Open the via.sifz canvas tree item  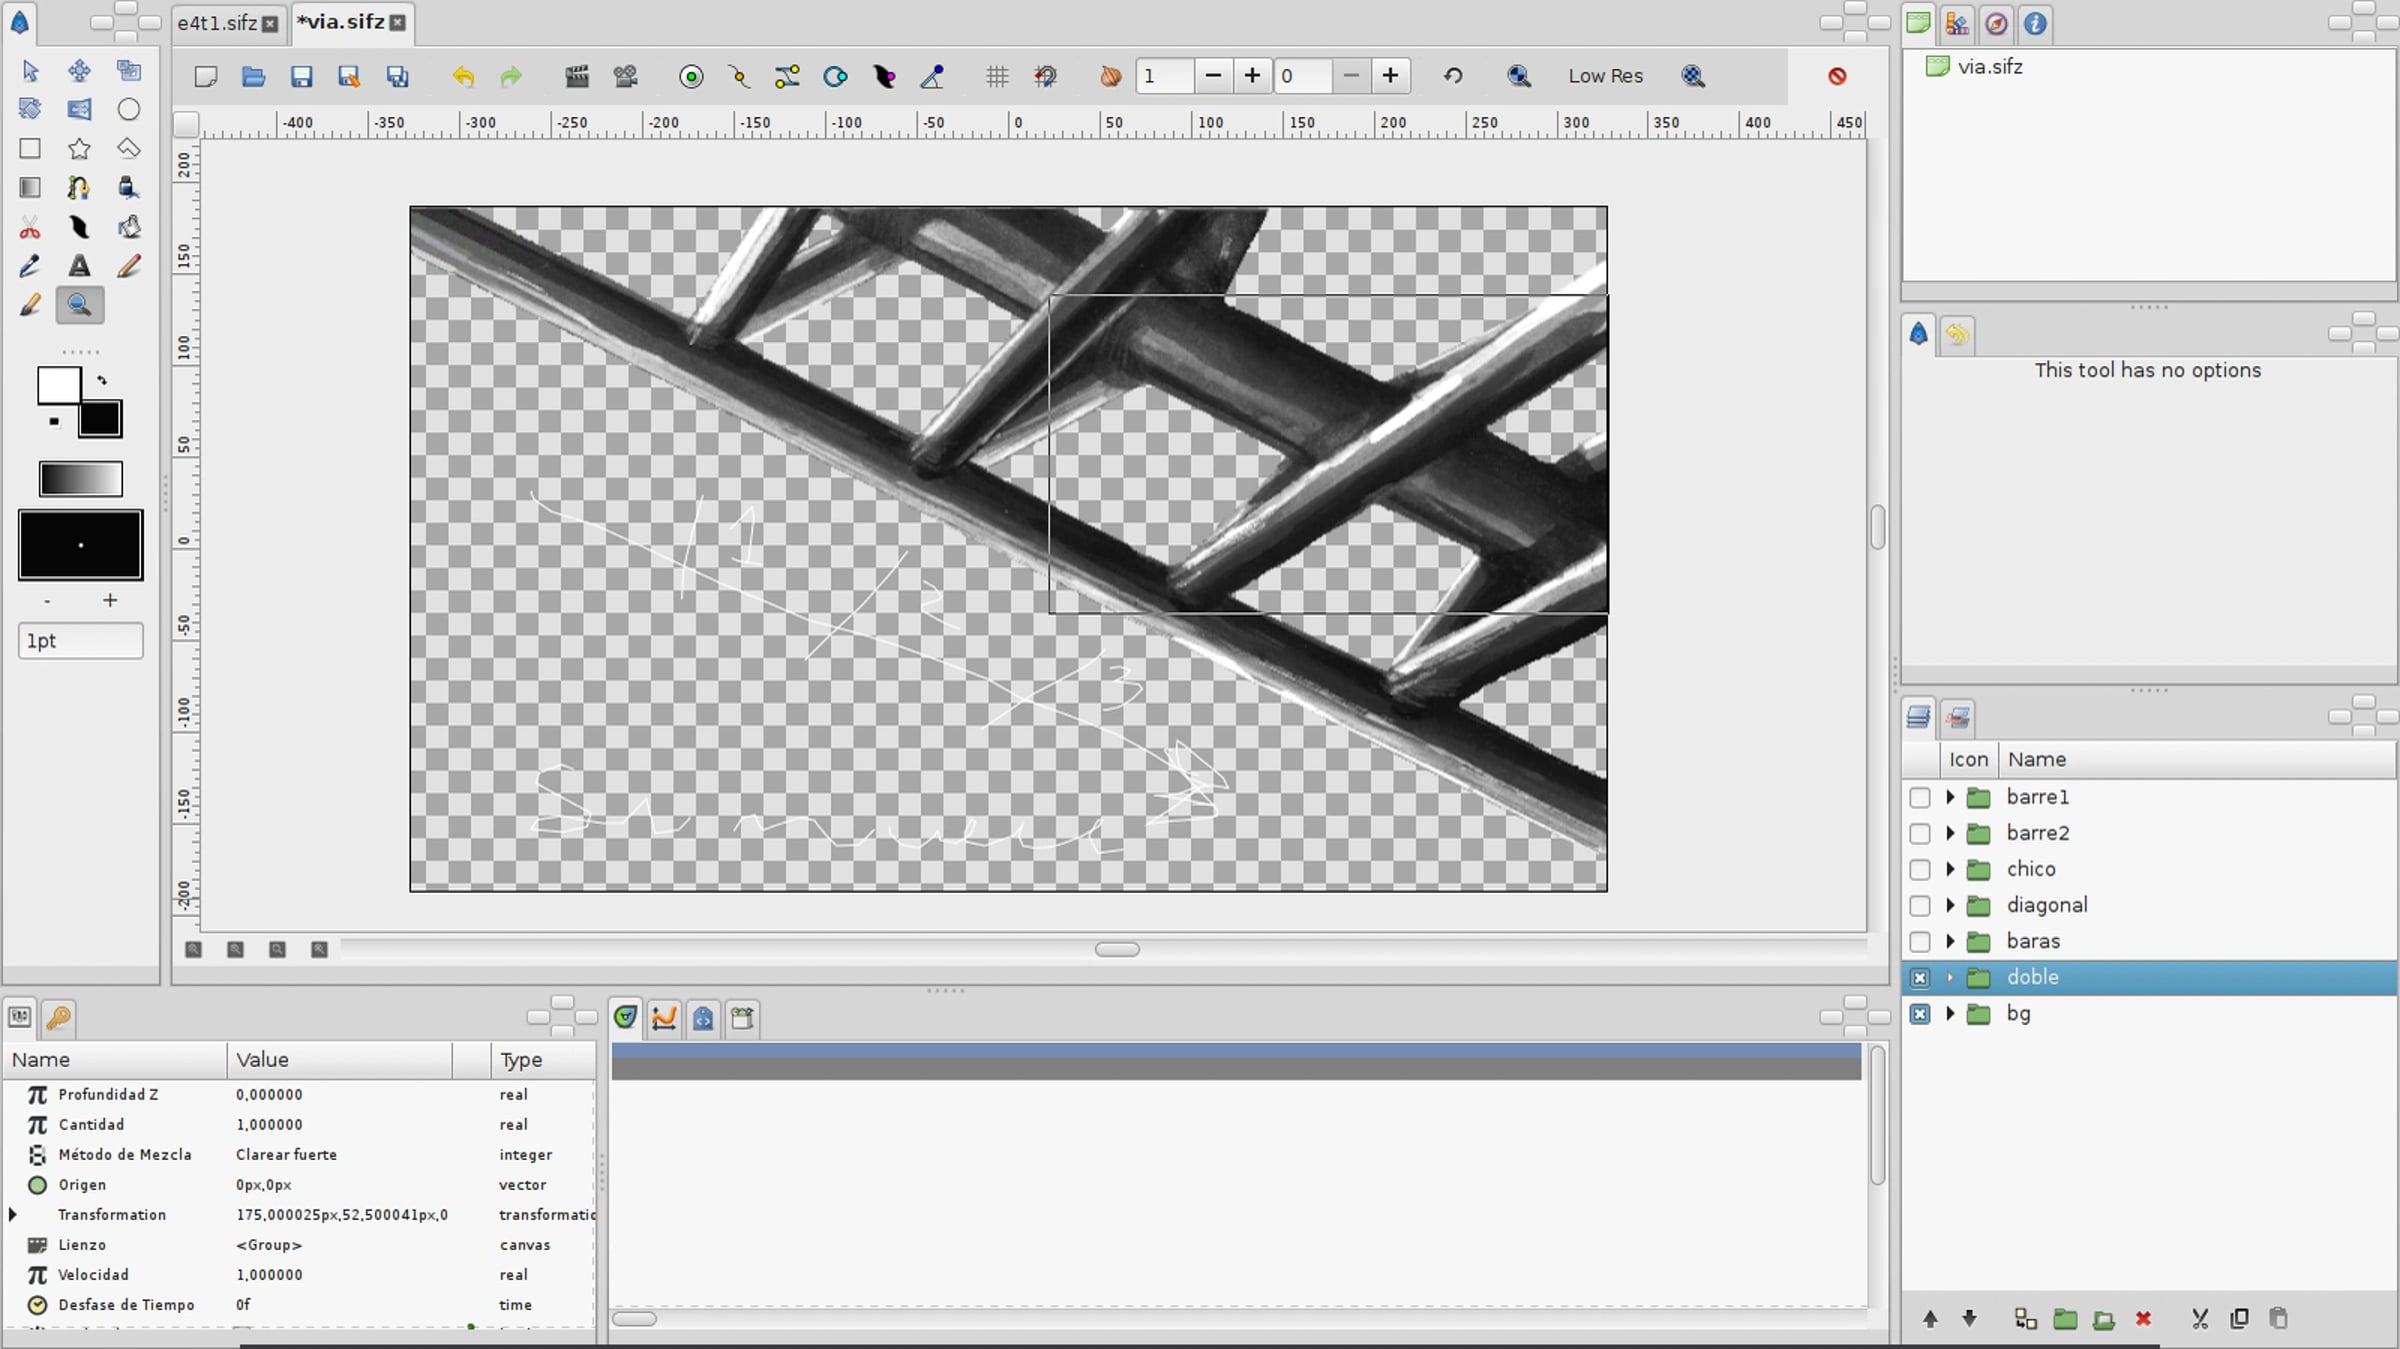tap(1989, 67)
